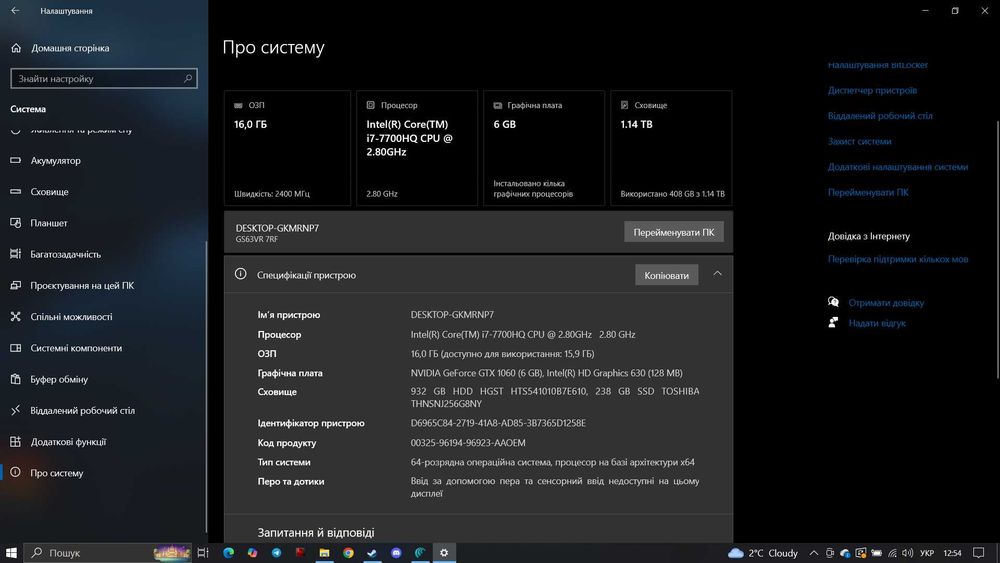The width and height of the screenshot is (1000, 563).
Task: Click Надати відгук link
Action: click(x=877, y=323)
